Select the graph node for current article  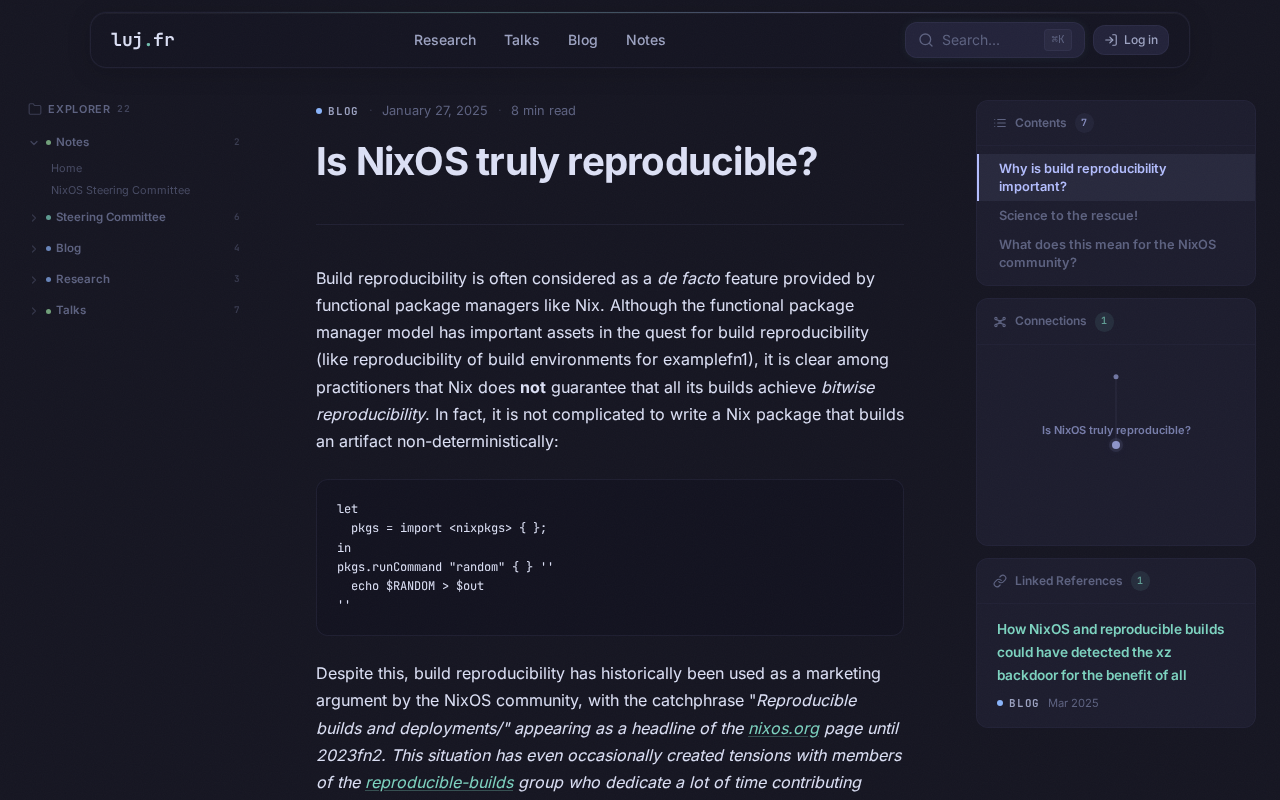(x=1116, y=445)
